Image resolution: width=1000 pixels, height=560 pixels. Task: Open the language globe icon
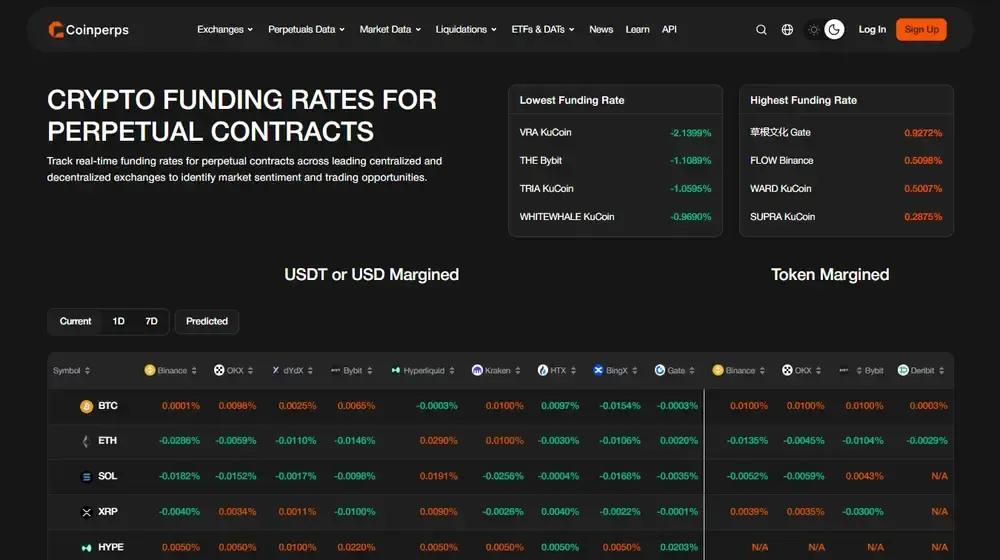[x=787, y=30]
